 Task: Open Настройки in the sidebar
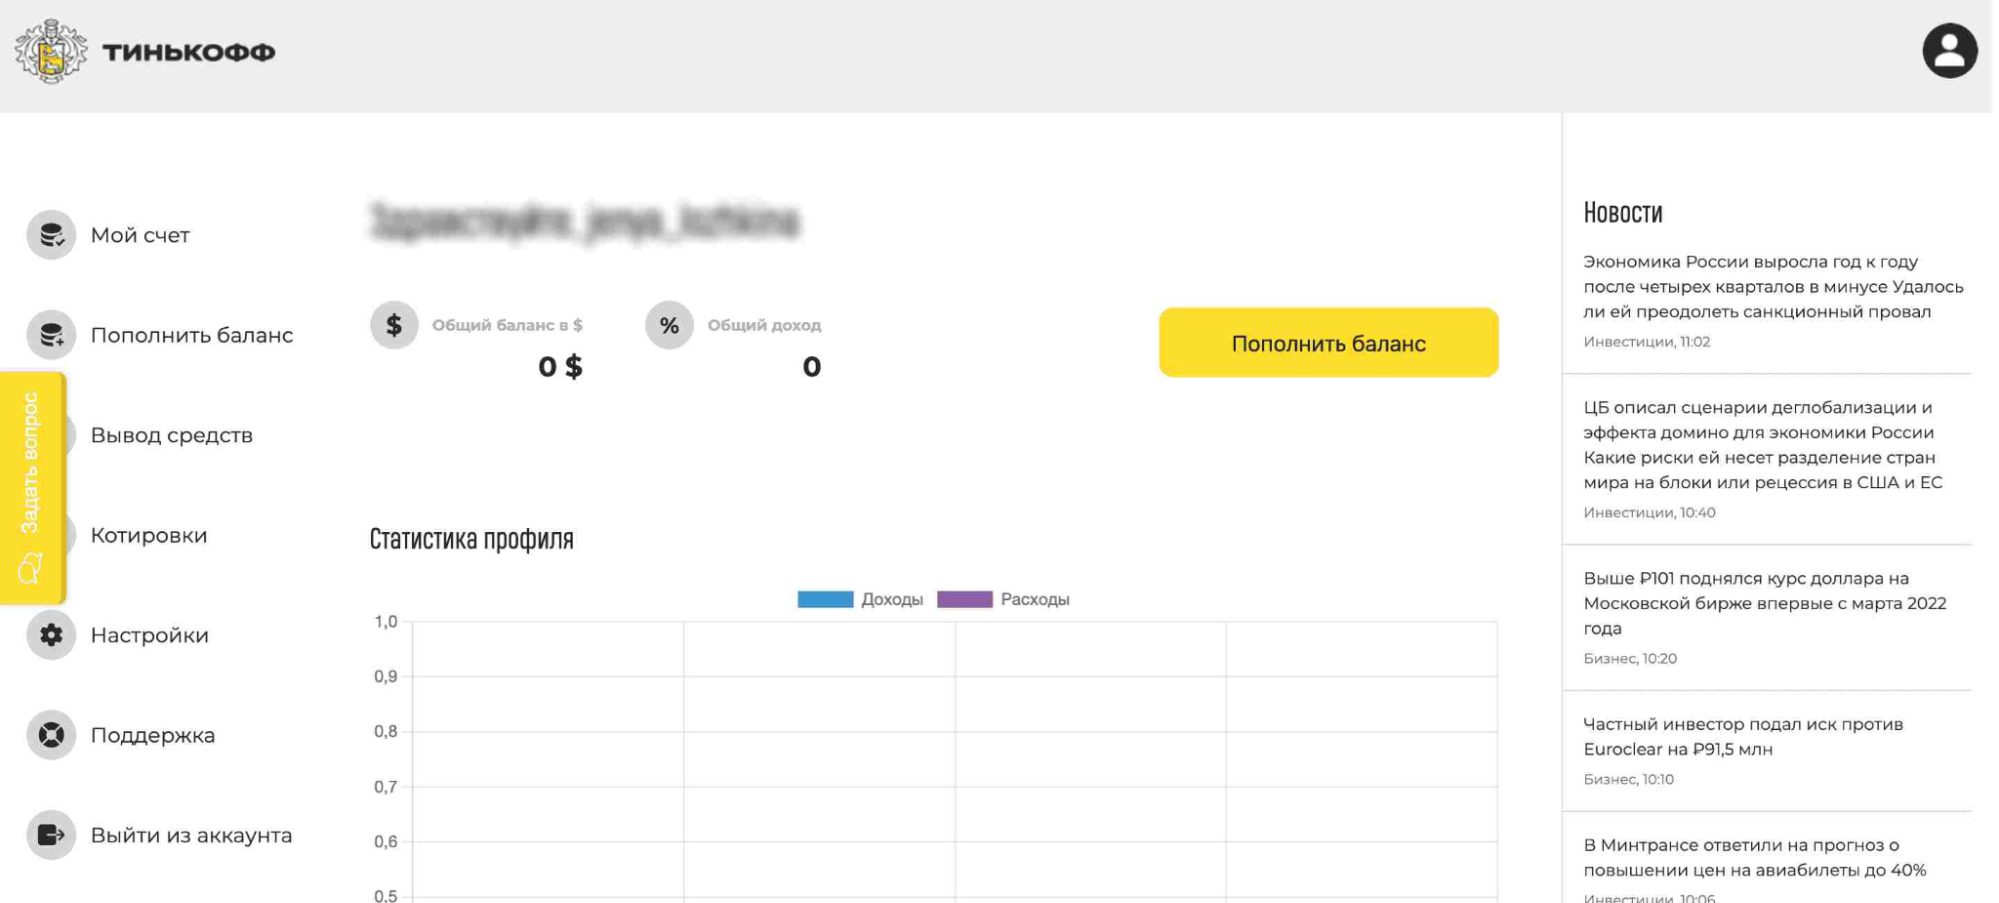click(x=150, y=635)
